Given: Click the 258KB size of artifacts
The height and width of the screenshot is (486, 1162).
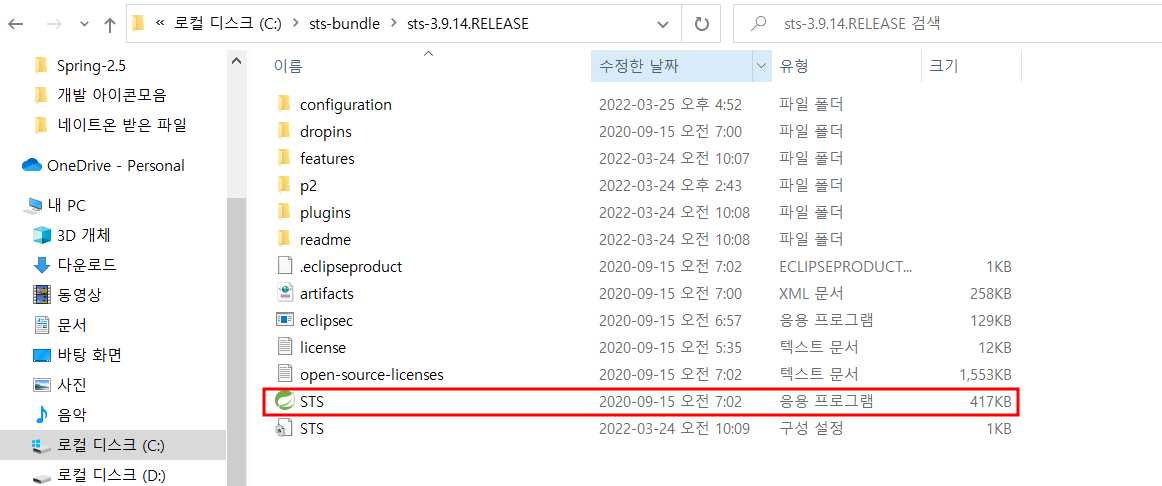Looking at the screenshot, I should [990, 293].
